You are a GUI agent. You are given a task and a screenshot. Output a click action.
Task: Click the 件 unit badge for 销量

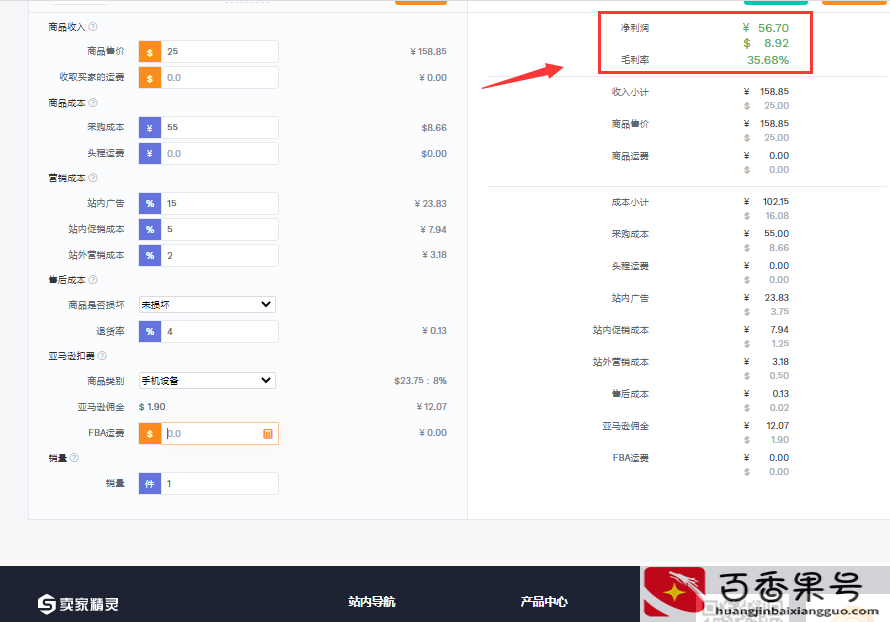(x=150, y=484)
